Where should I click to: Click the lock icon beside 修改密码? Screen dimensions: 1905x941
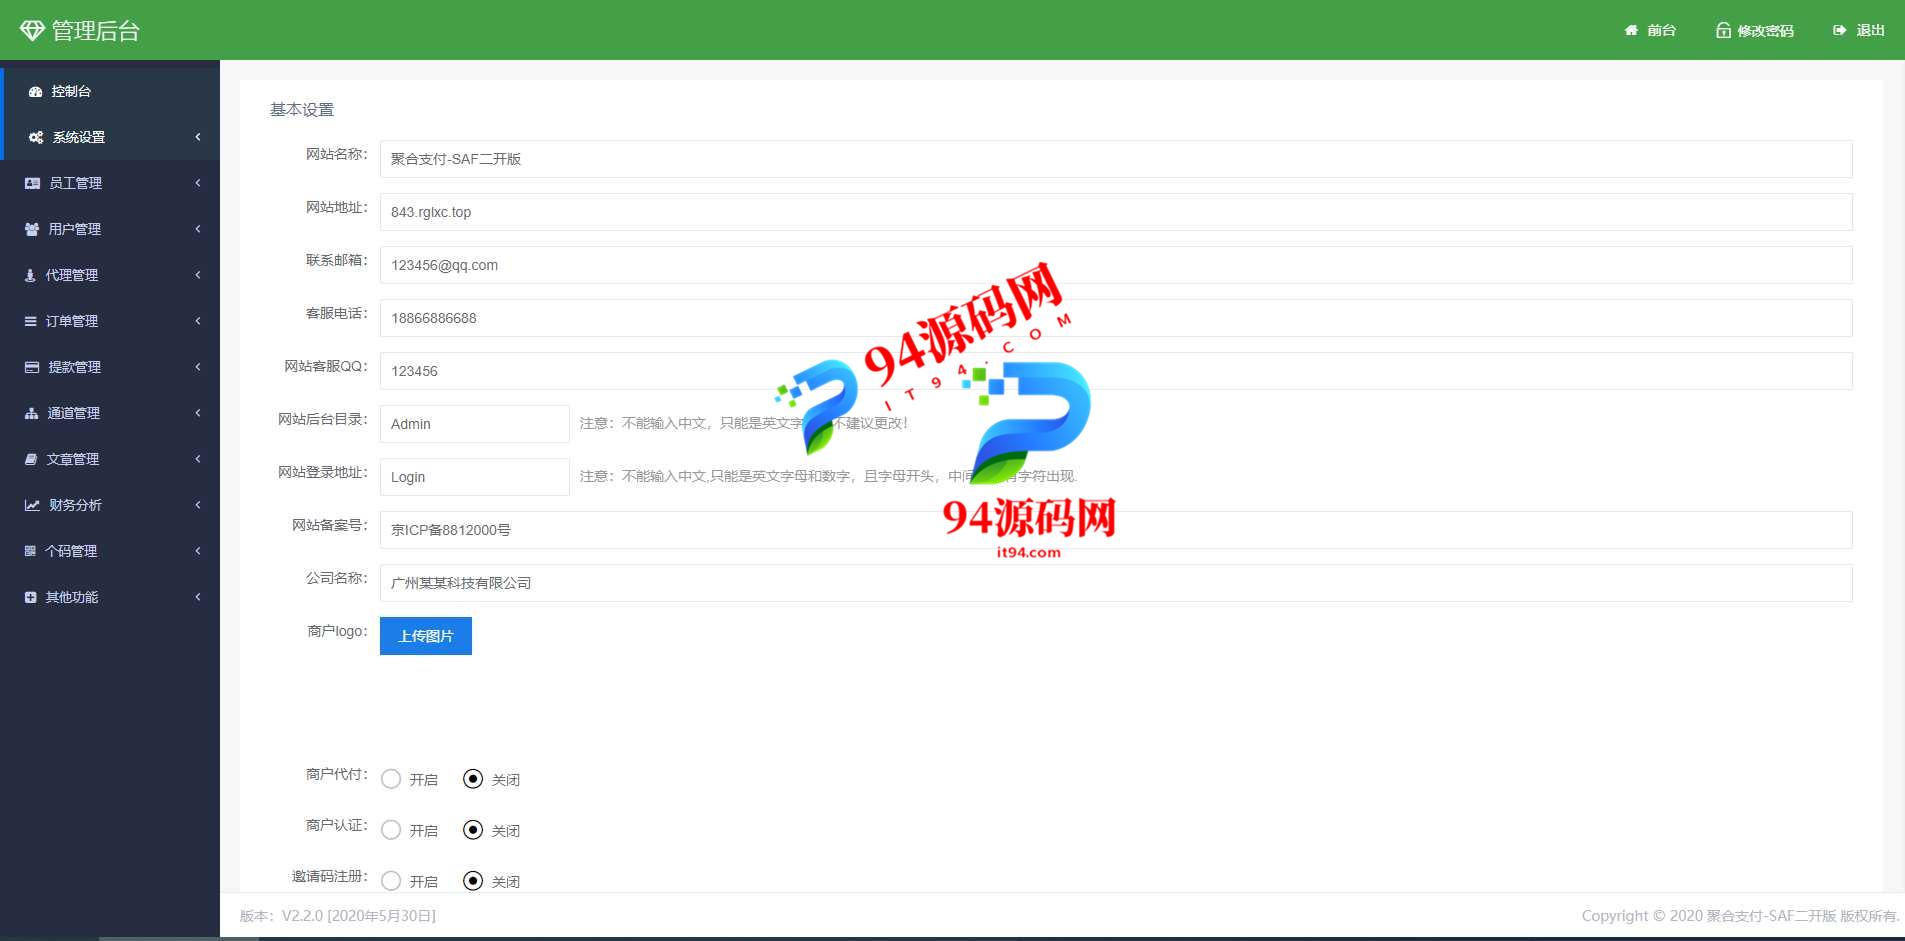1723,30
